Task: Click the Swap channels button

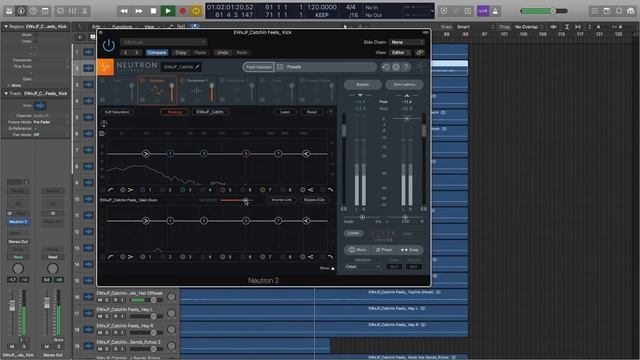Action: point(409,250)
